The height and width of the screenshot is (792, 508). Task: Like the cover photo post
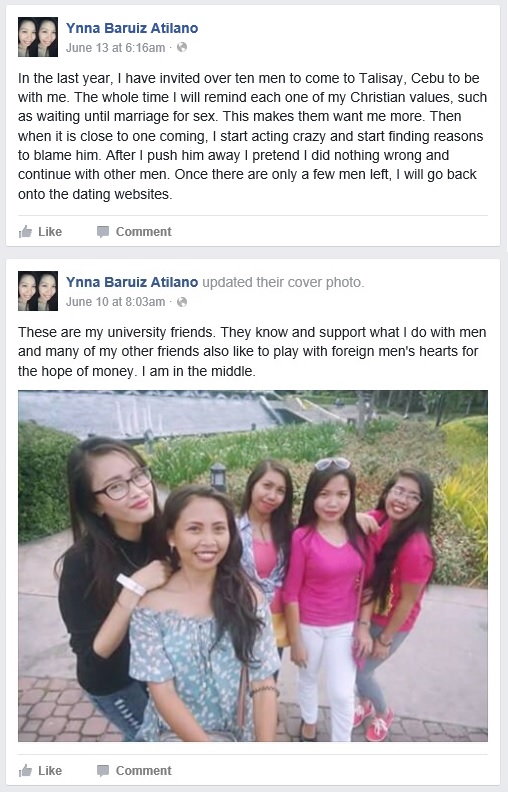[x=40, y=771]
